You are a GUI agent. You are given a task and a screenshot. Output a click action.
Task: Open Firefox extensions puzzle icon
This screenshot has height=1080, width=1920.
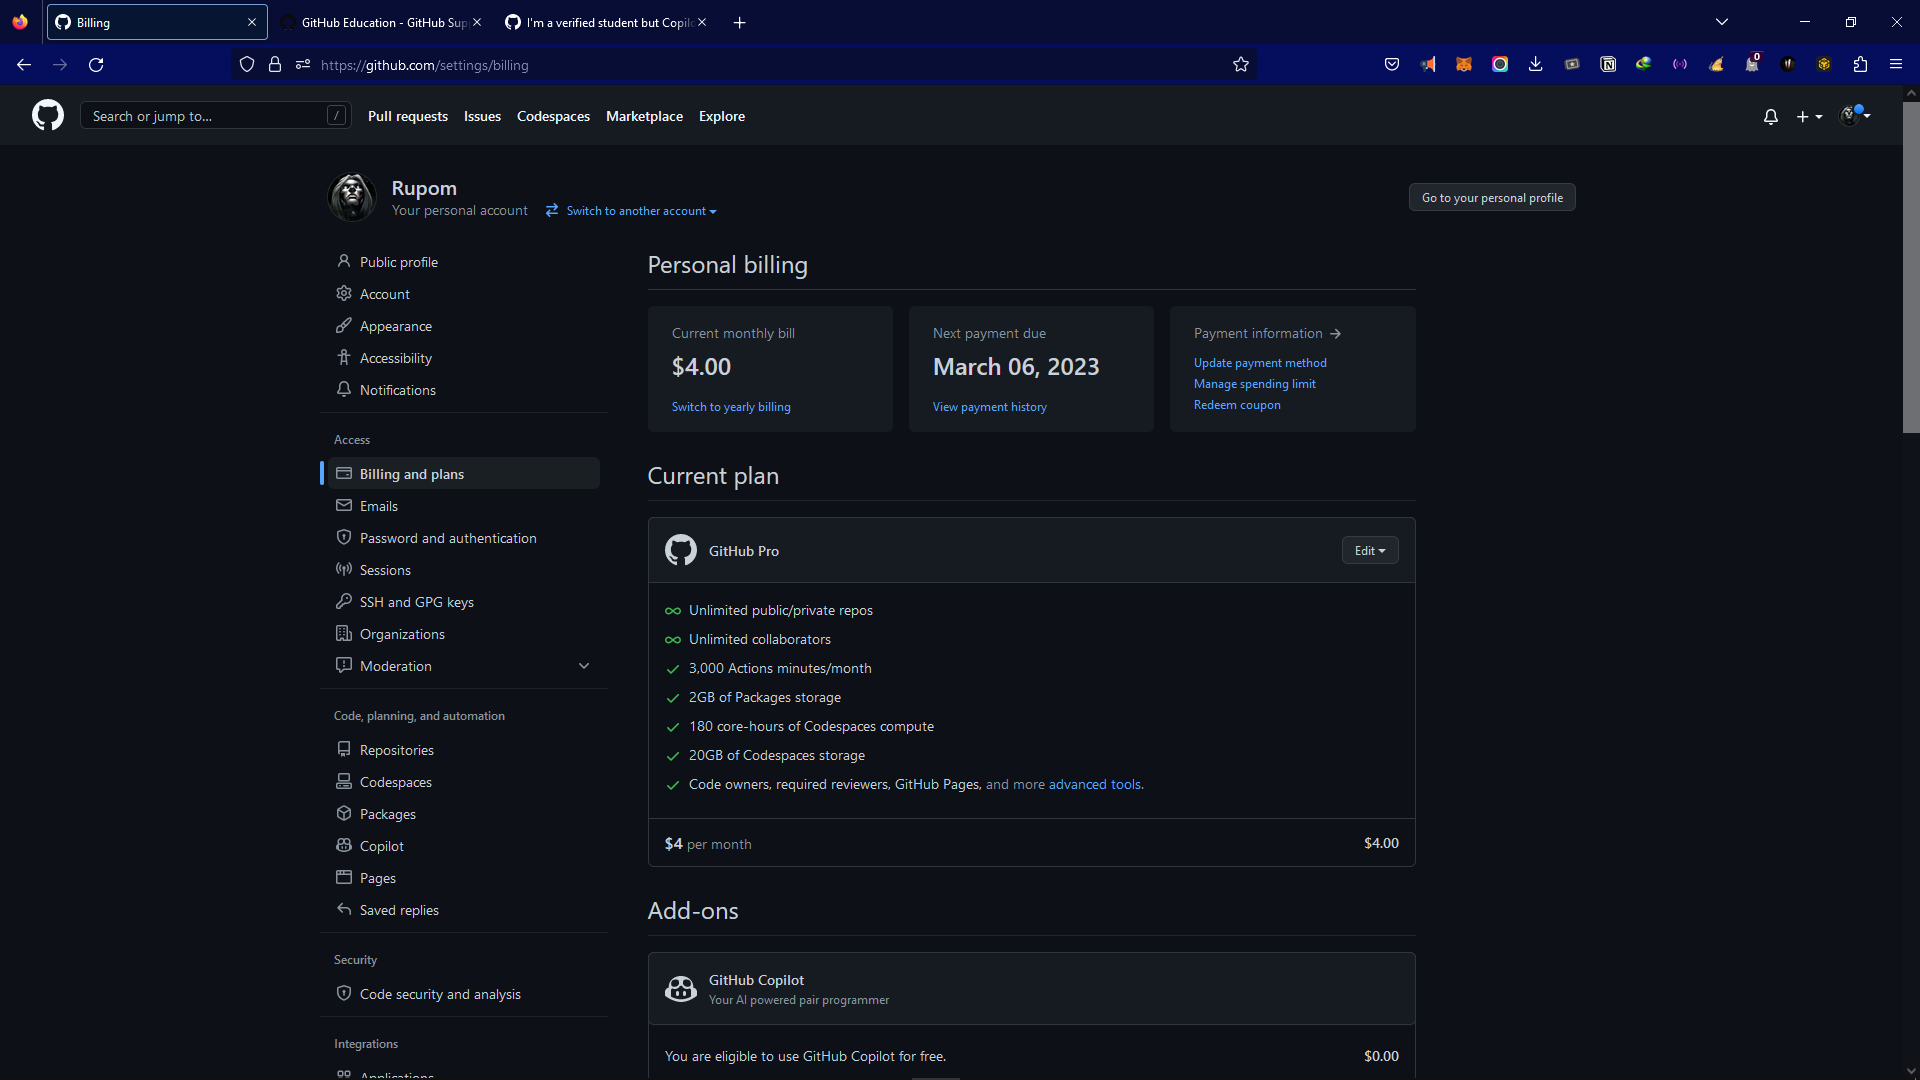[x=1860, y=65]
